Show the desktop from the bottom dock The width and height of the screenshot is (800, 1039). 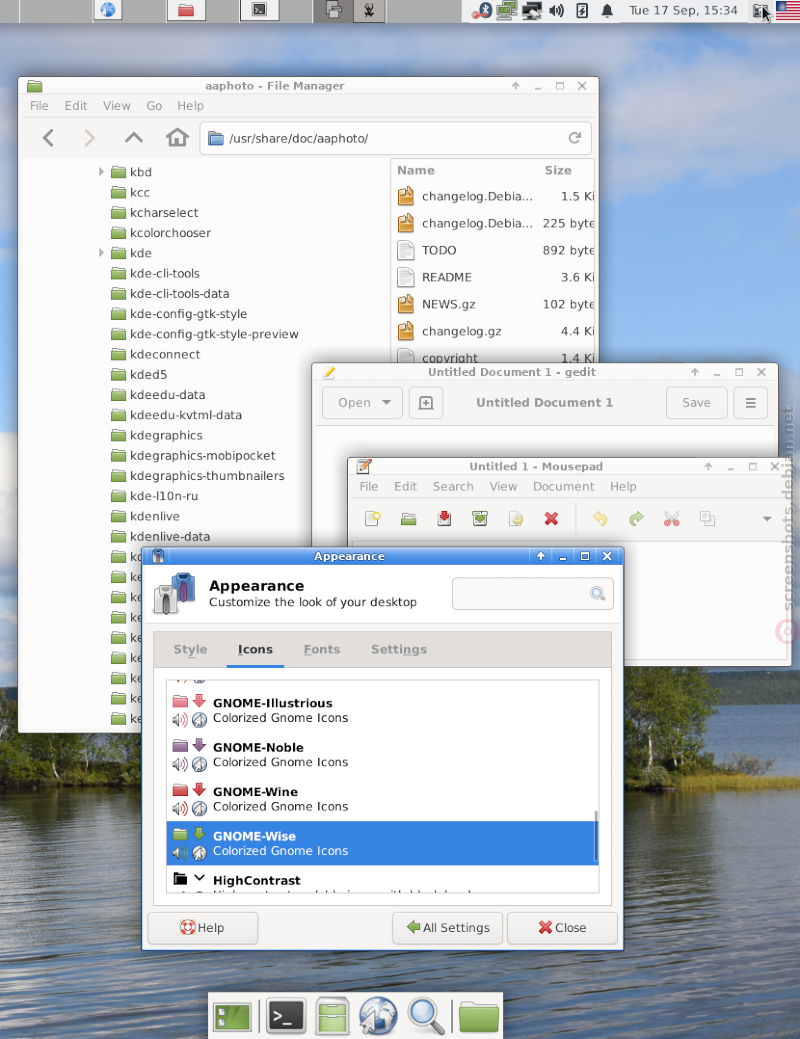point(233,1015)
